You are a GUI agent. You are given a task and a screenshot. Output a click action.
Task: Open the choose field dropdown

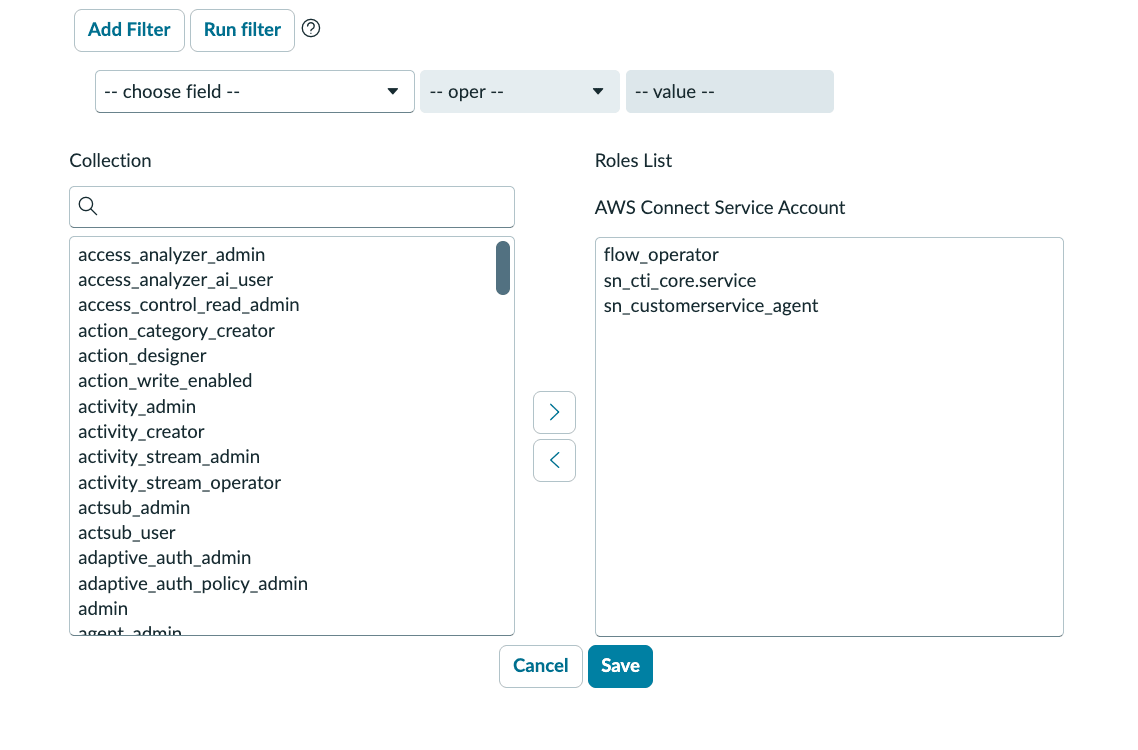point(255,91)
